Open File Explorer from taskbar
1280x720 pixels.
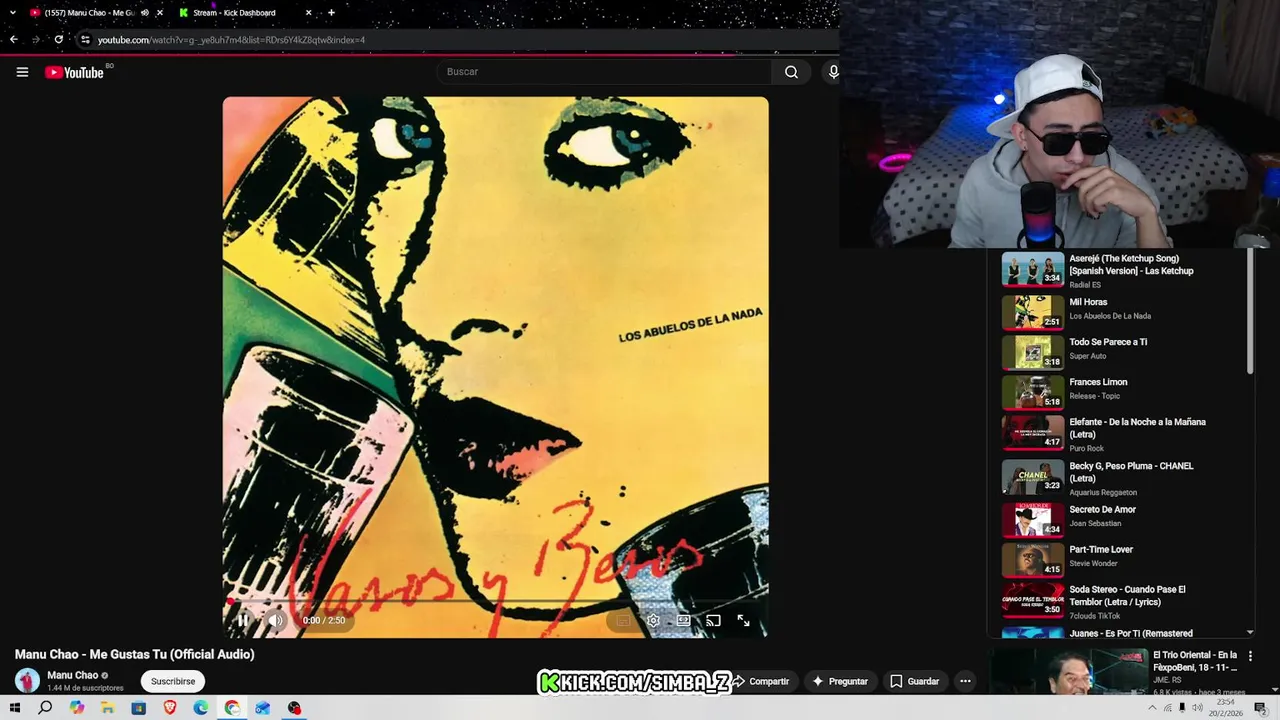tap(108, 708)
